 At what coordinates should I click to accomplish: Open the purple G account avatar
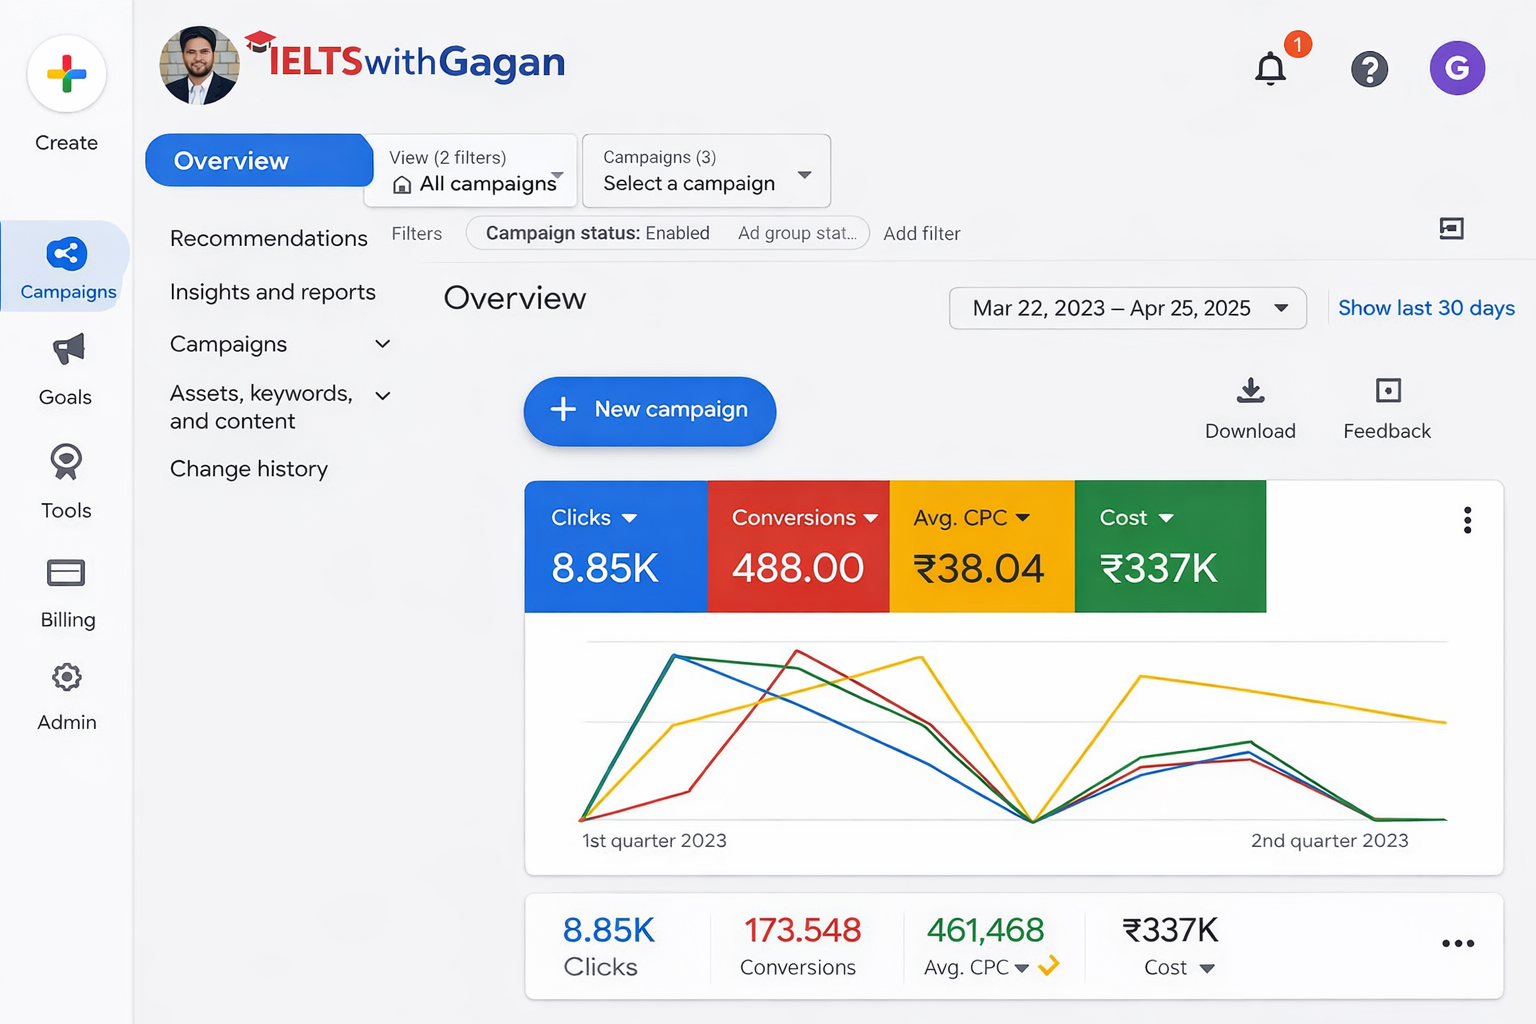(x=1457, y=68)
